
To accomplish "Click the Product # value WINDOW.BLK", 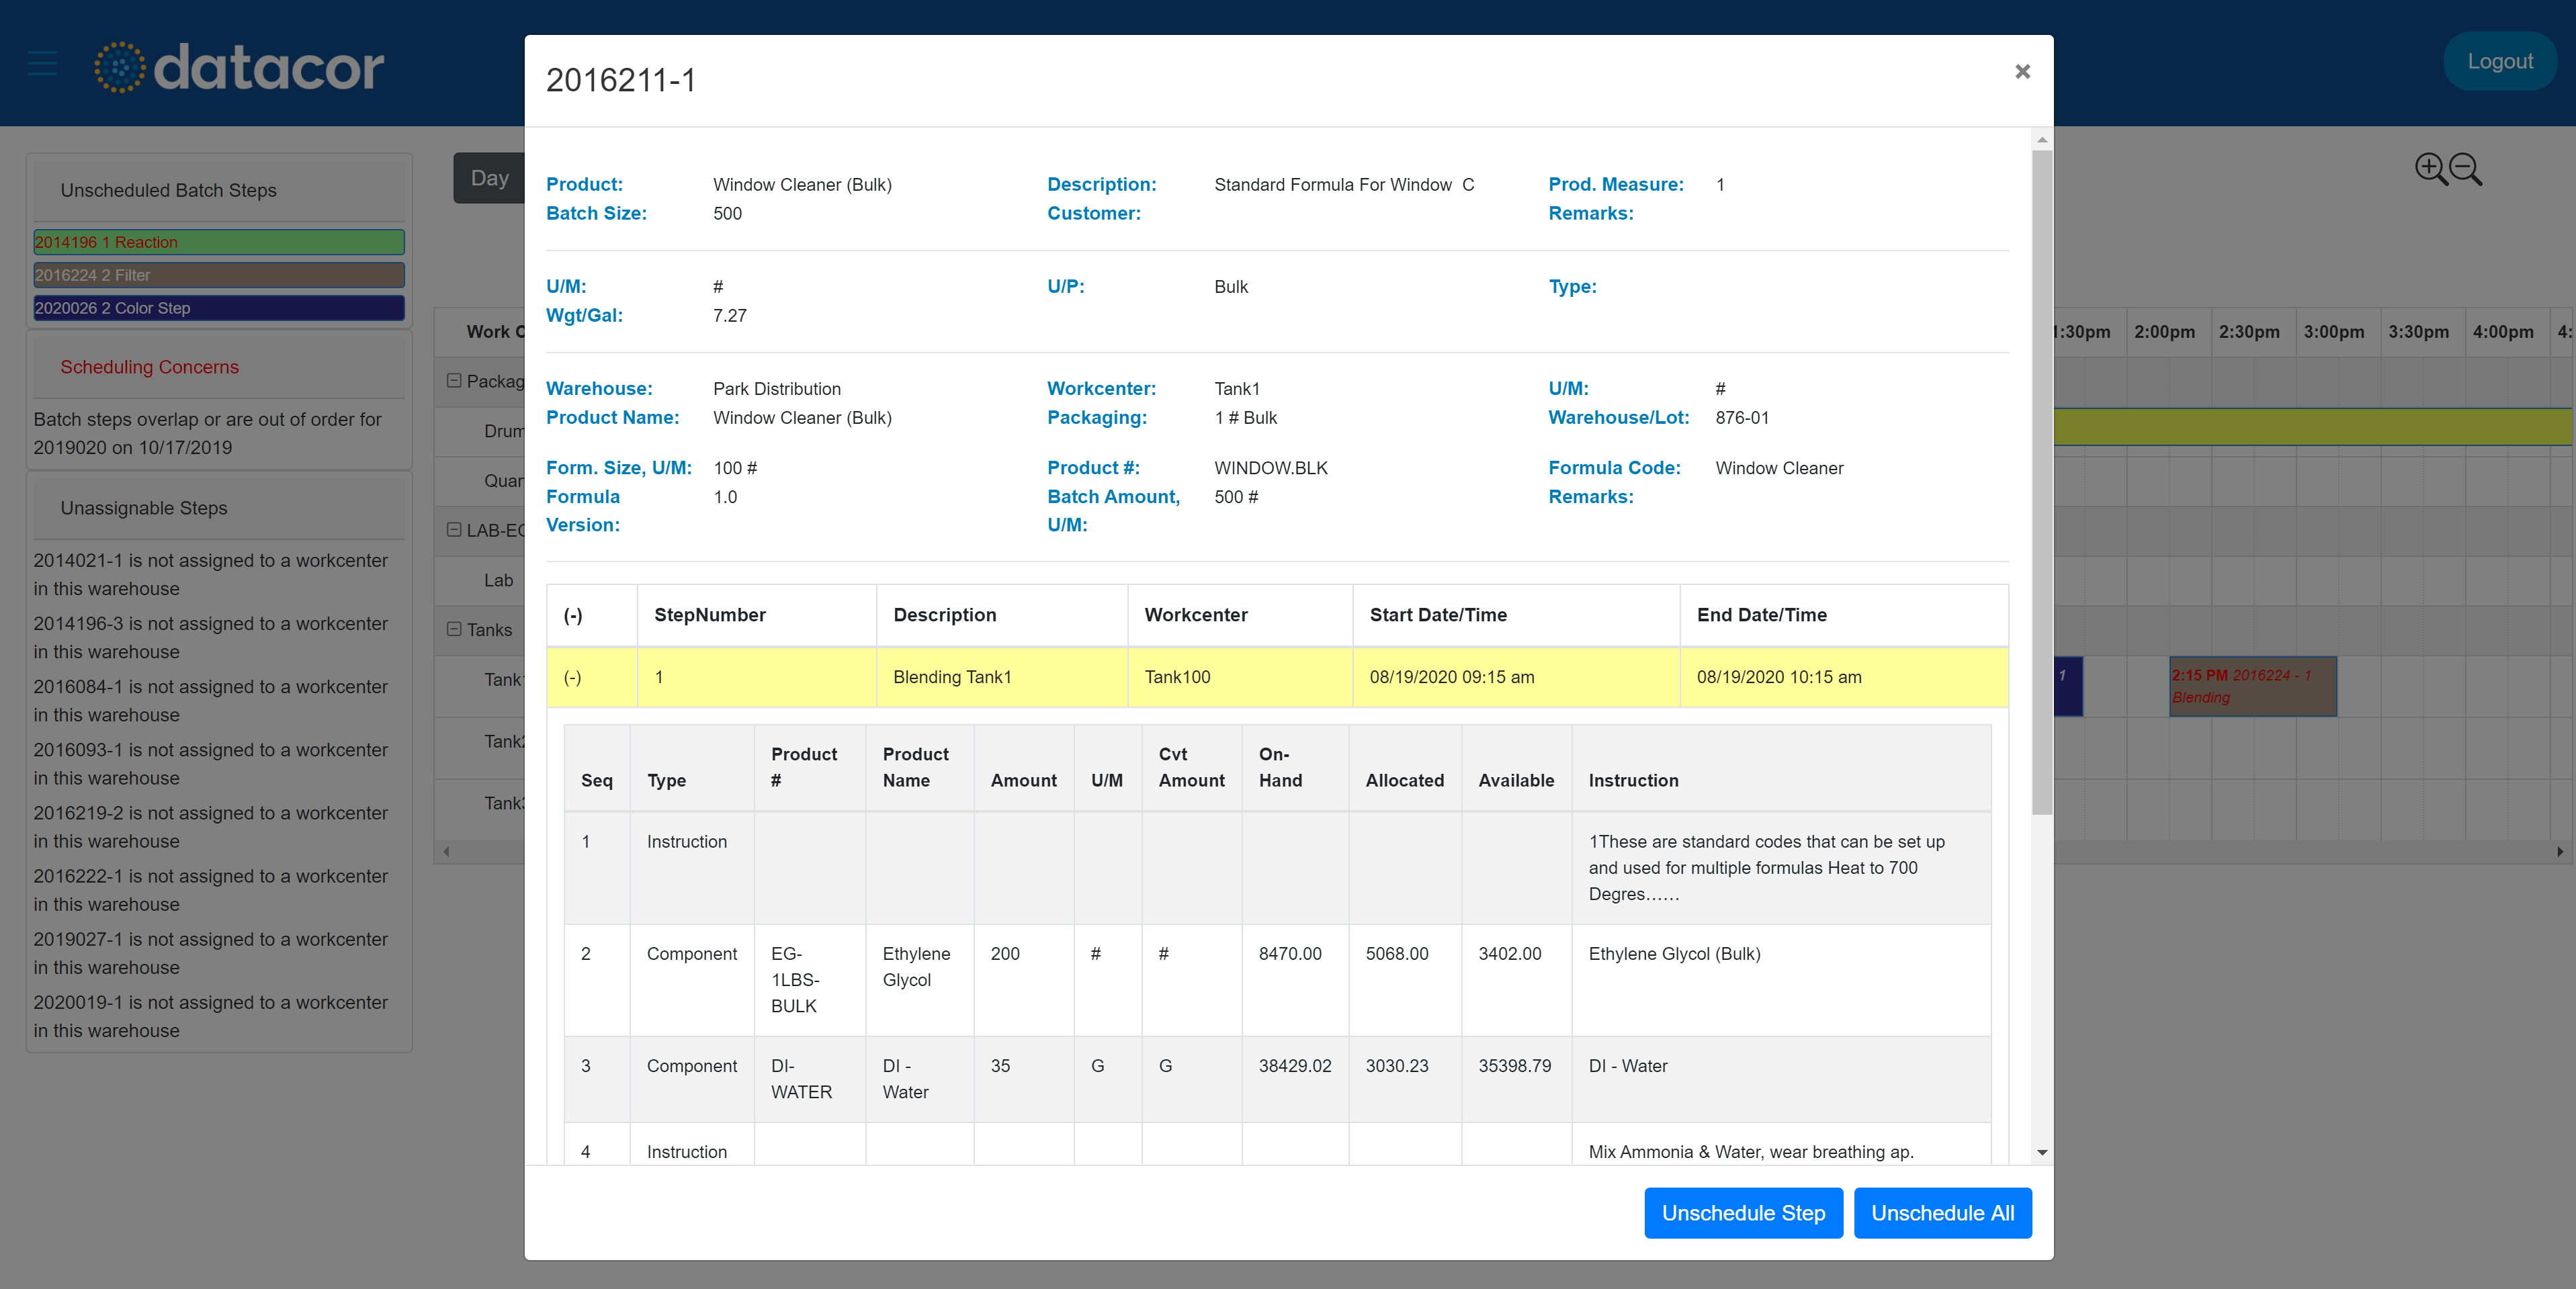I will (x=1270, y=468).
